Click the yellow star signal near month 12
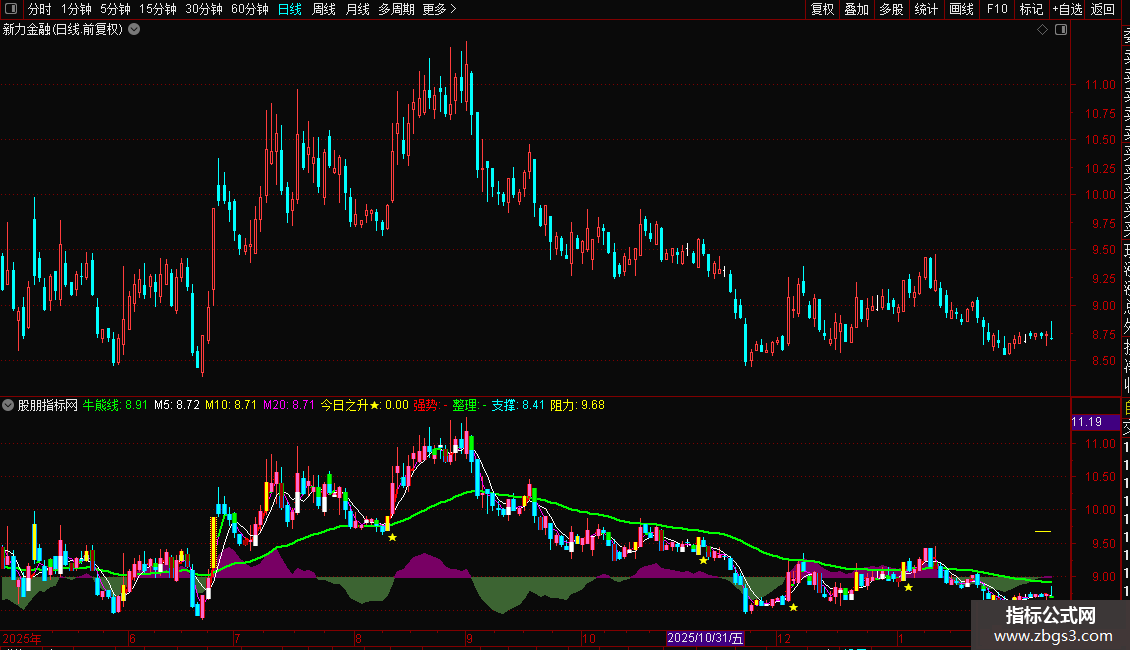 tap(793, 607)
